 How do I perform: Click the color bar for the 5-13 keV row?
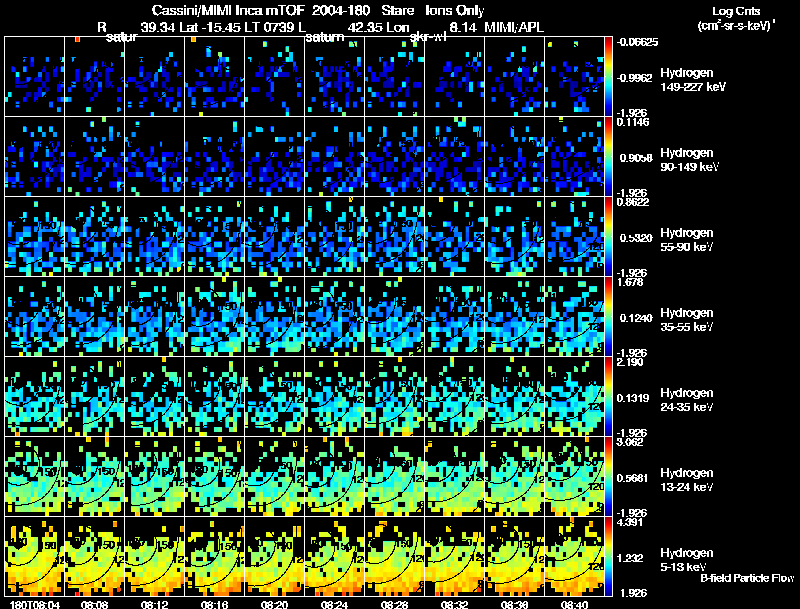tap(608, 557)
